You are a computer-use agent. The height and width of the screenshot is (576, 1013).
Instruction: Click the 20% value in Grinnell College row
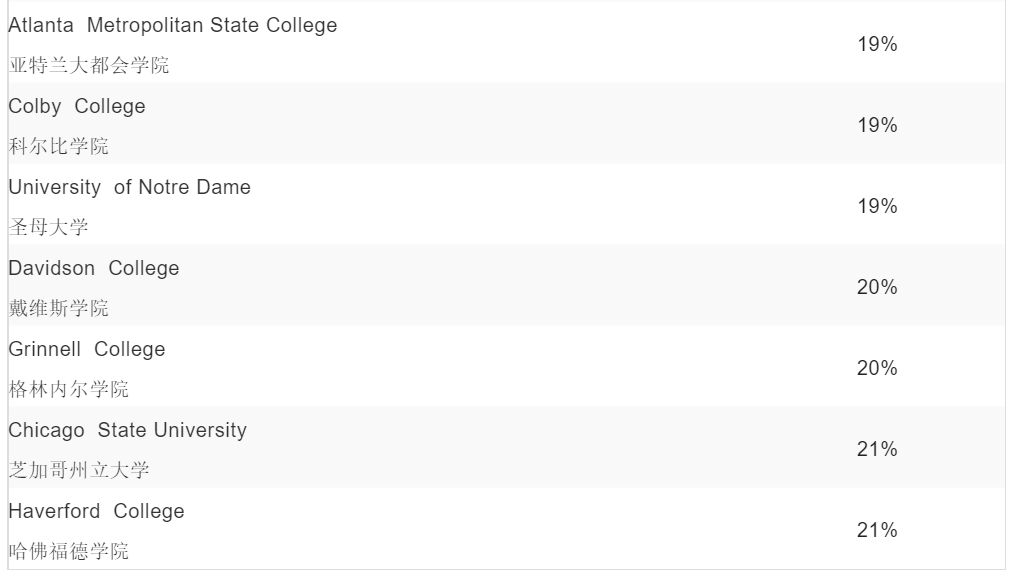coord(877,368)
